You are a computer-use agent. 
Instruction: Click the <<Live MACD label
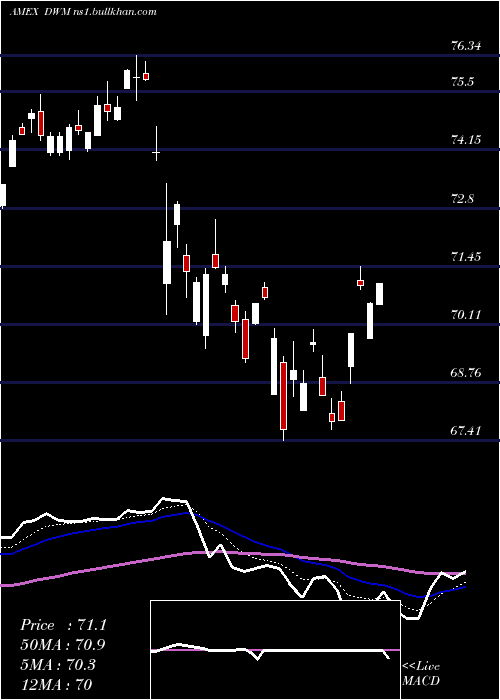click(x=421, y=674)
